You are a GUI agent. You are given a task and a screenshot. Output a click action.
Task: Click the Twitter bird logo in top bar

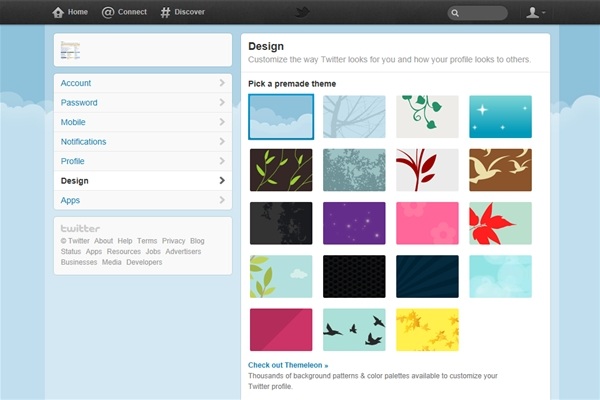tap(302, 12)
